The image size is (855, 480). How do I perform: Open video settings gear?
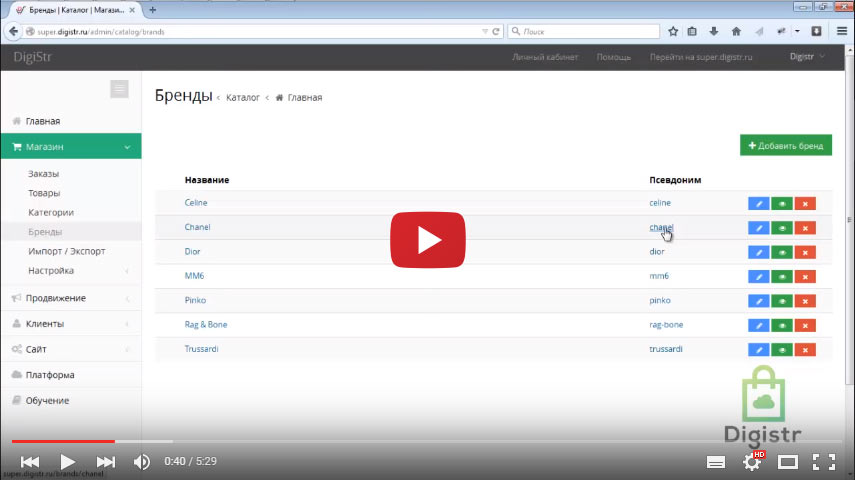click(752, 463)
